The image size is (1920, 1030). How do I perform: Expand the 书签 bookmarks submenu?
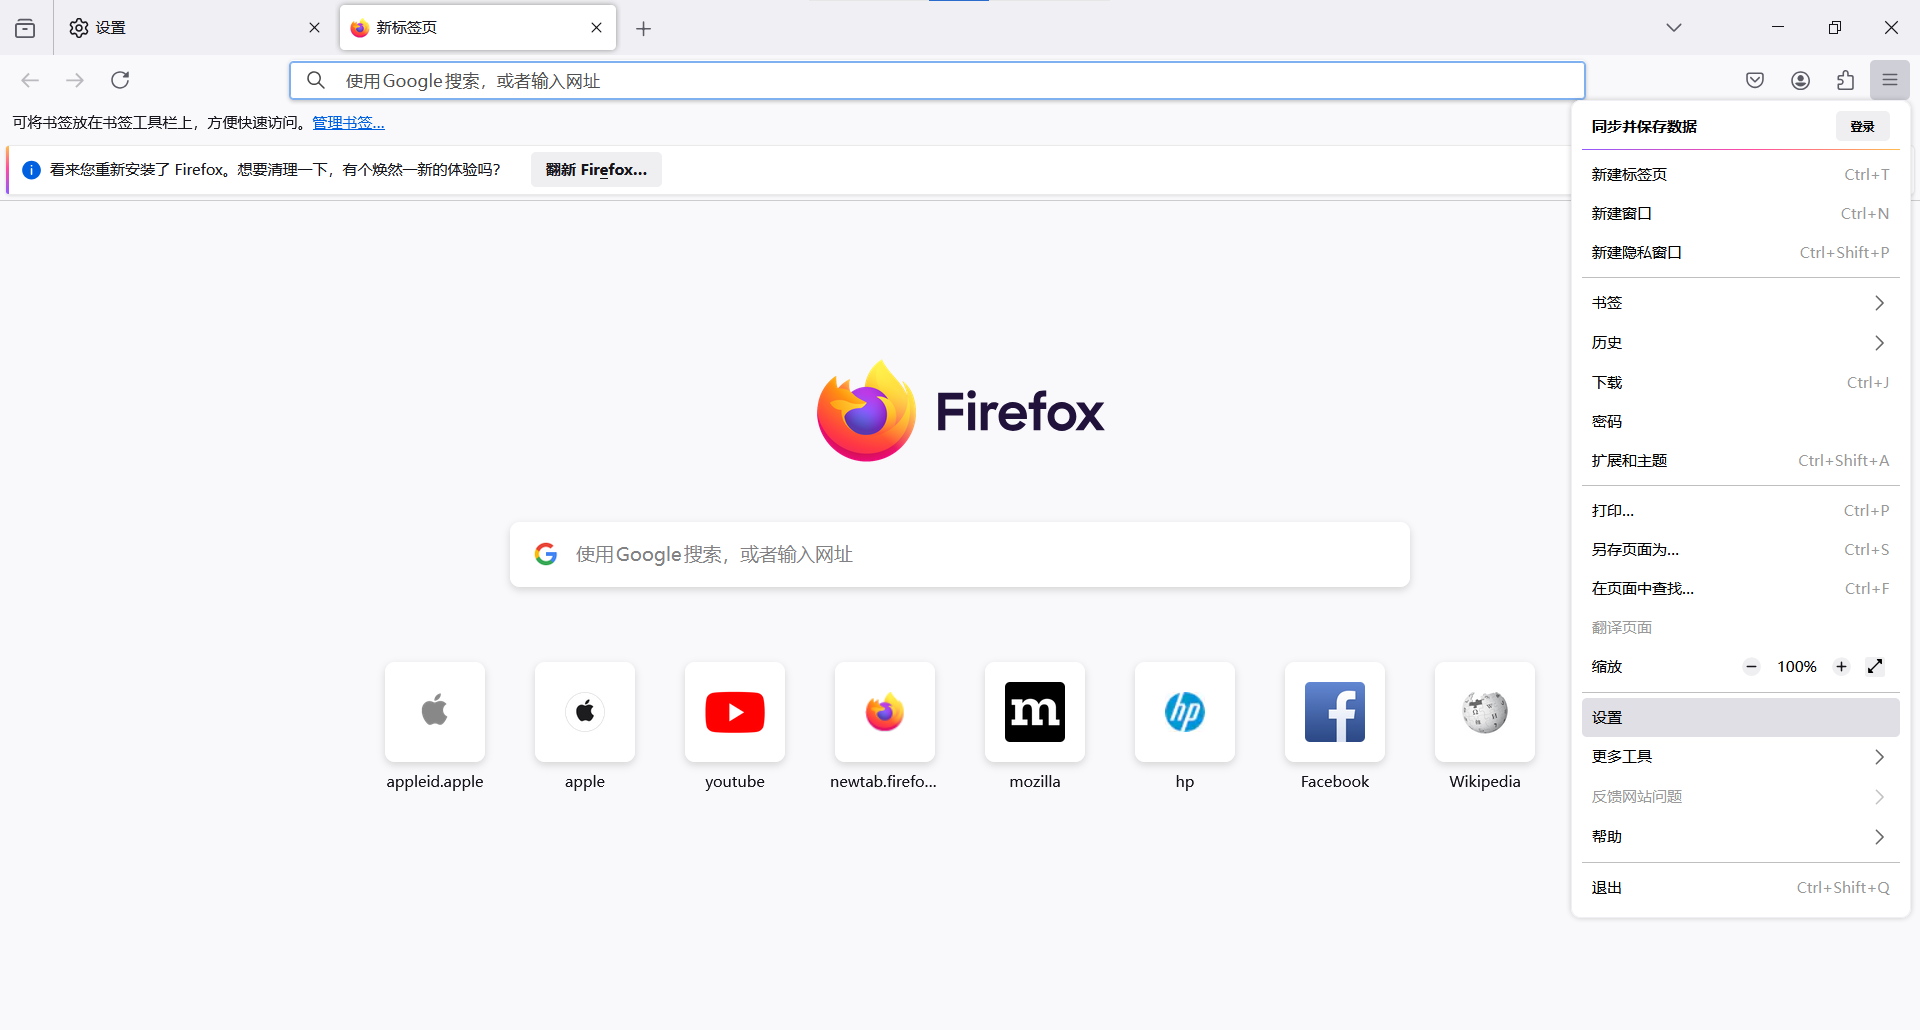[1739, 303]
